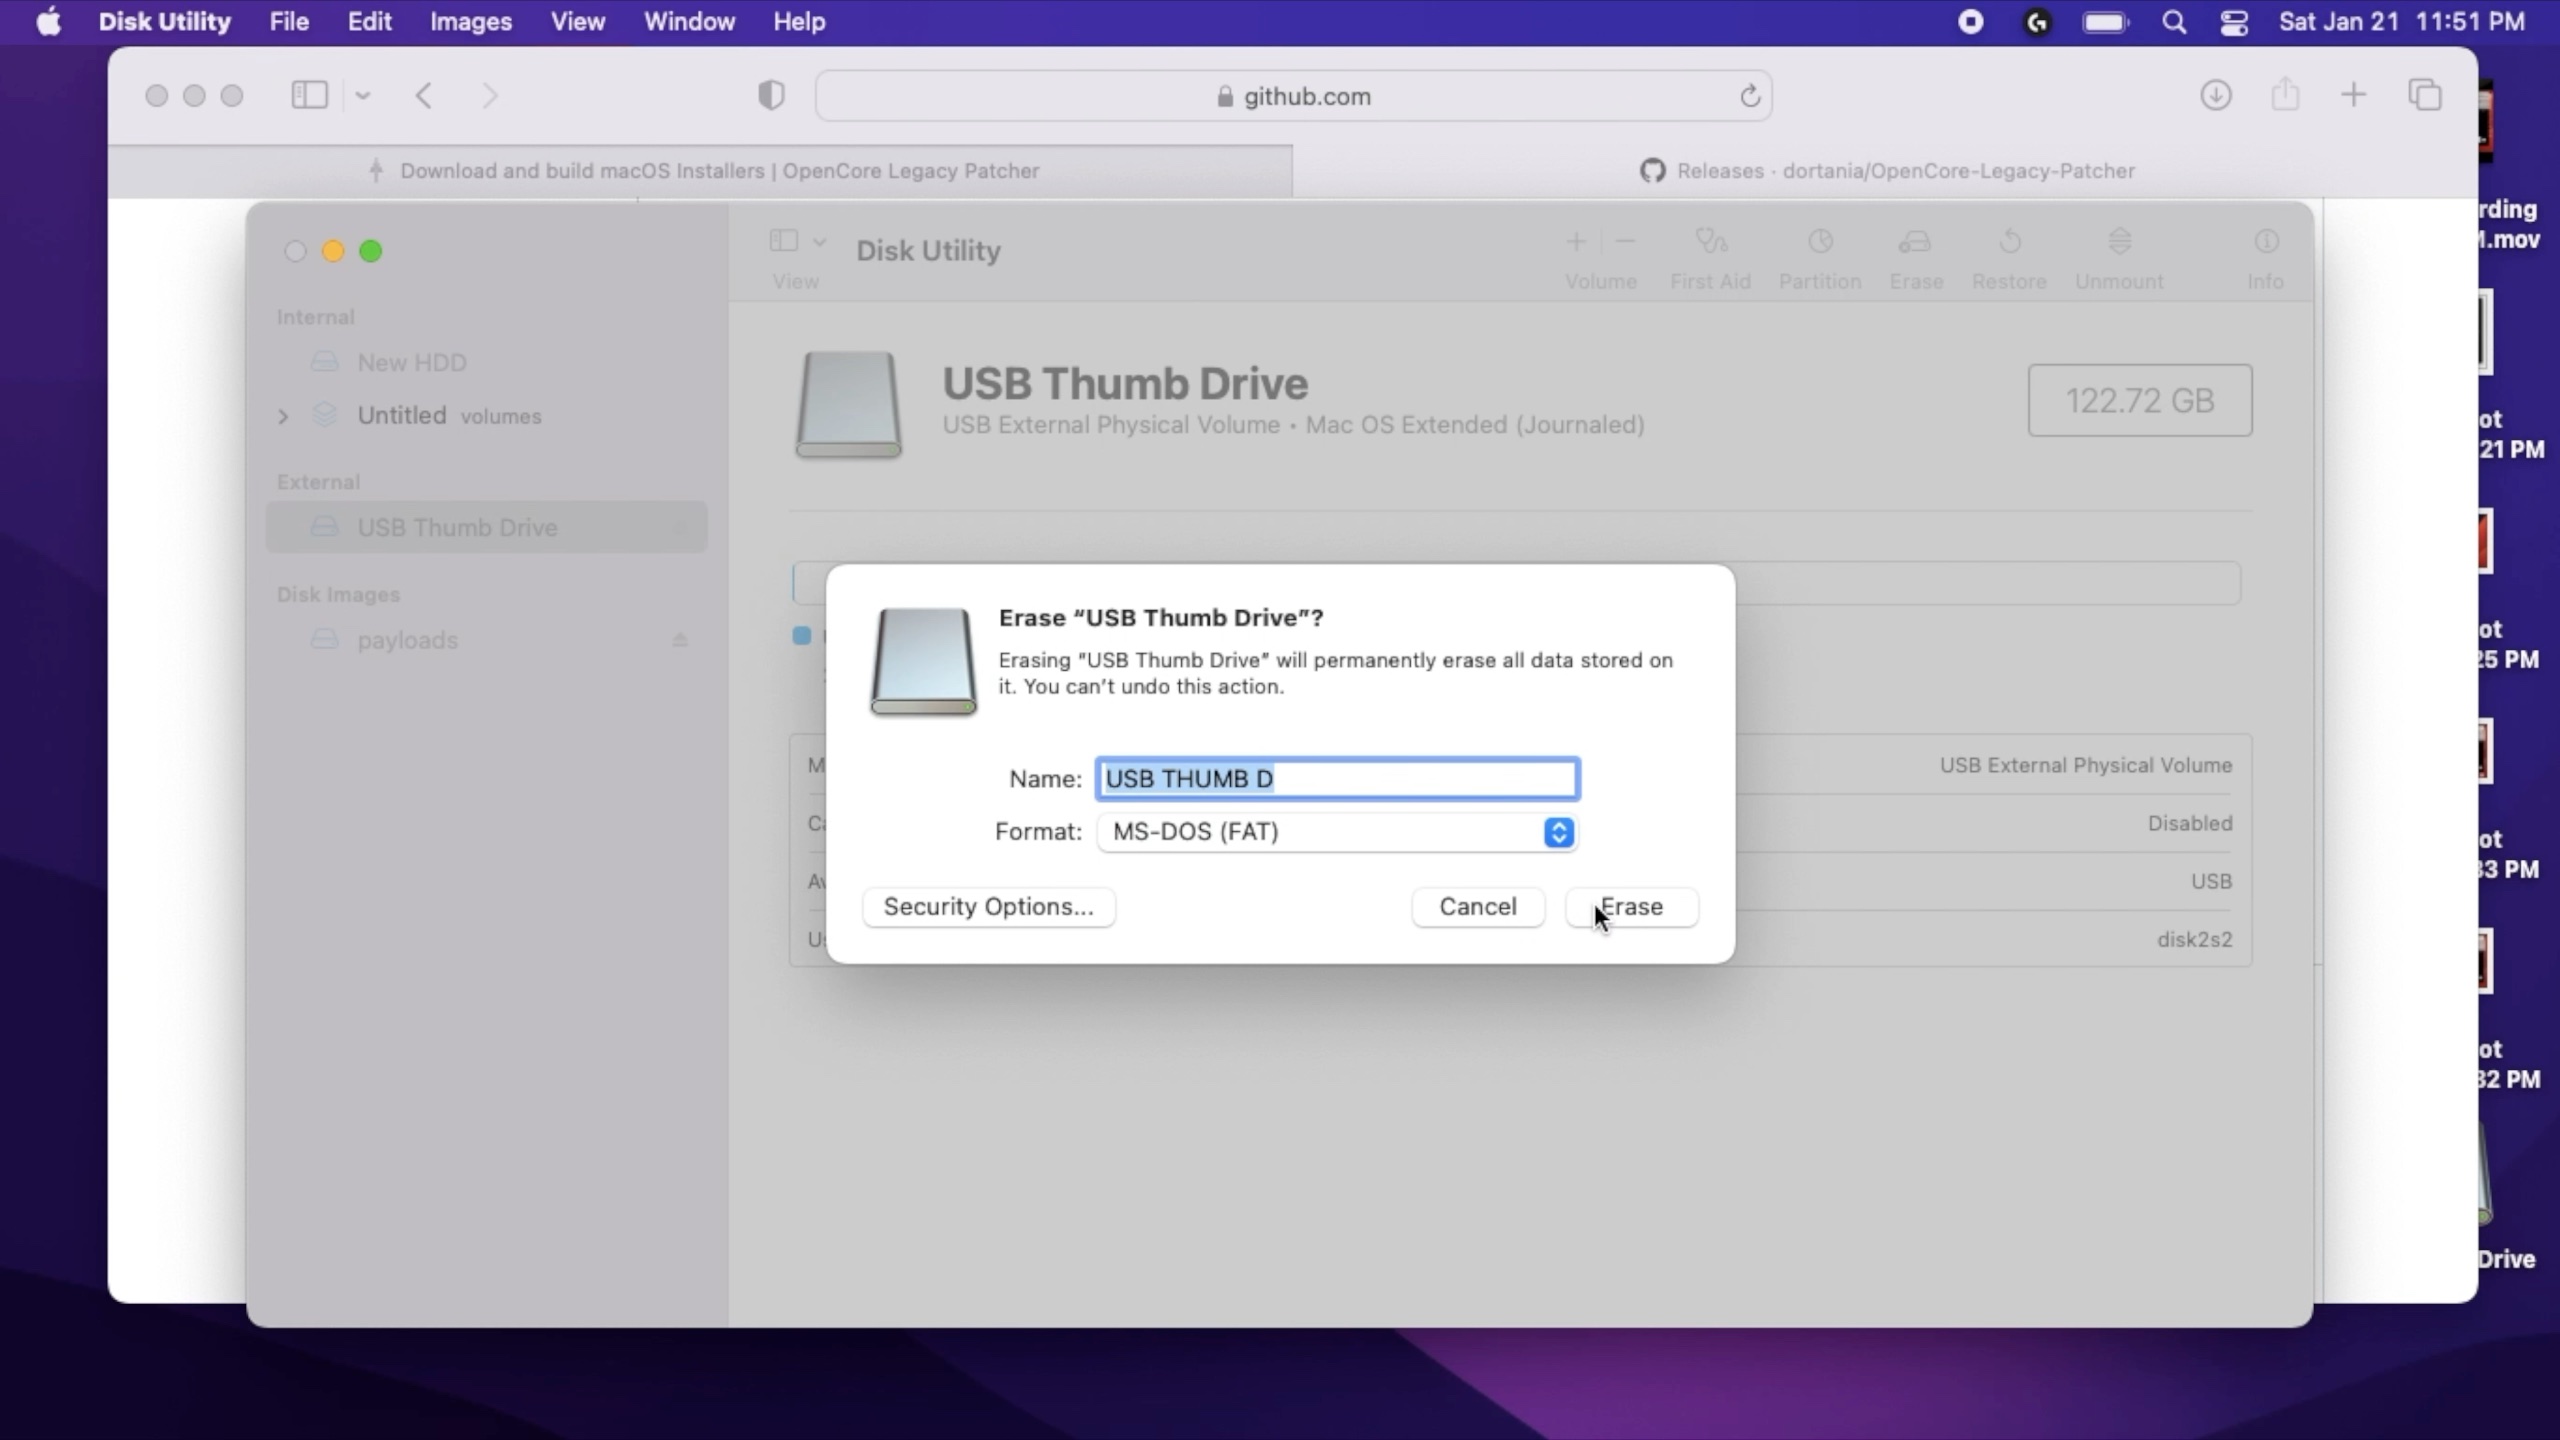
Task: Reload the page in Safari
Action: tap(1749, 96)
